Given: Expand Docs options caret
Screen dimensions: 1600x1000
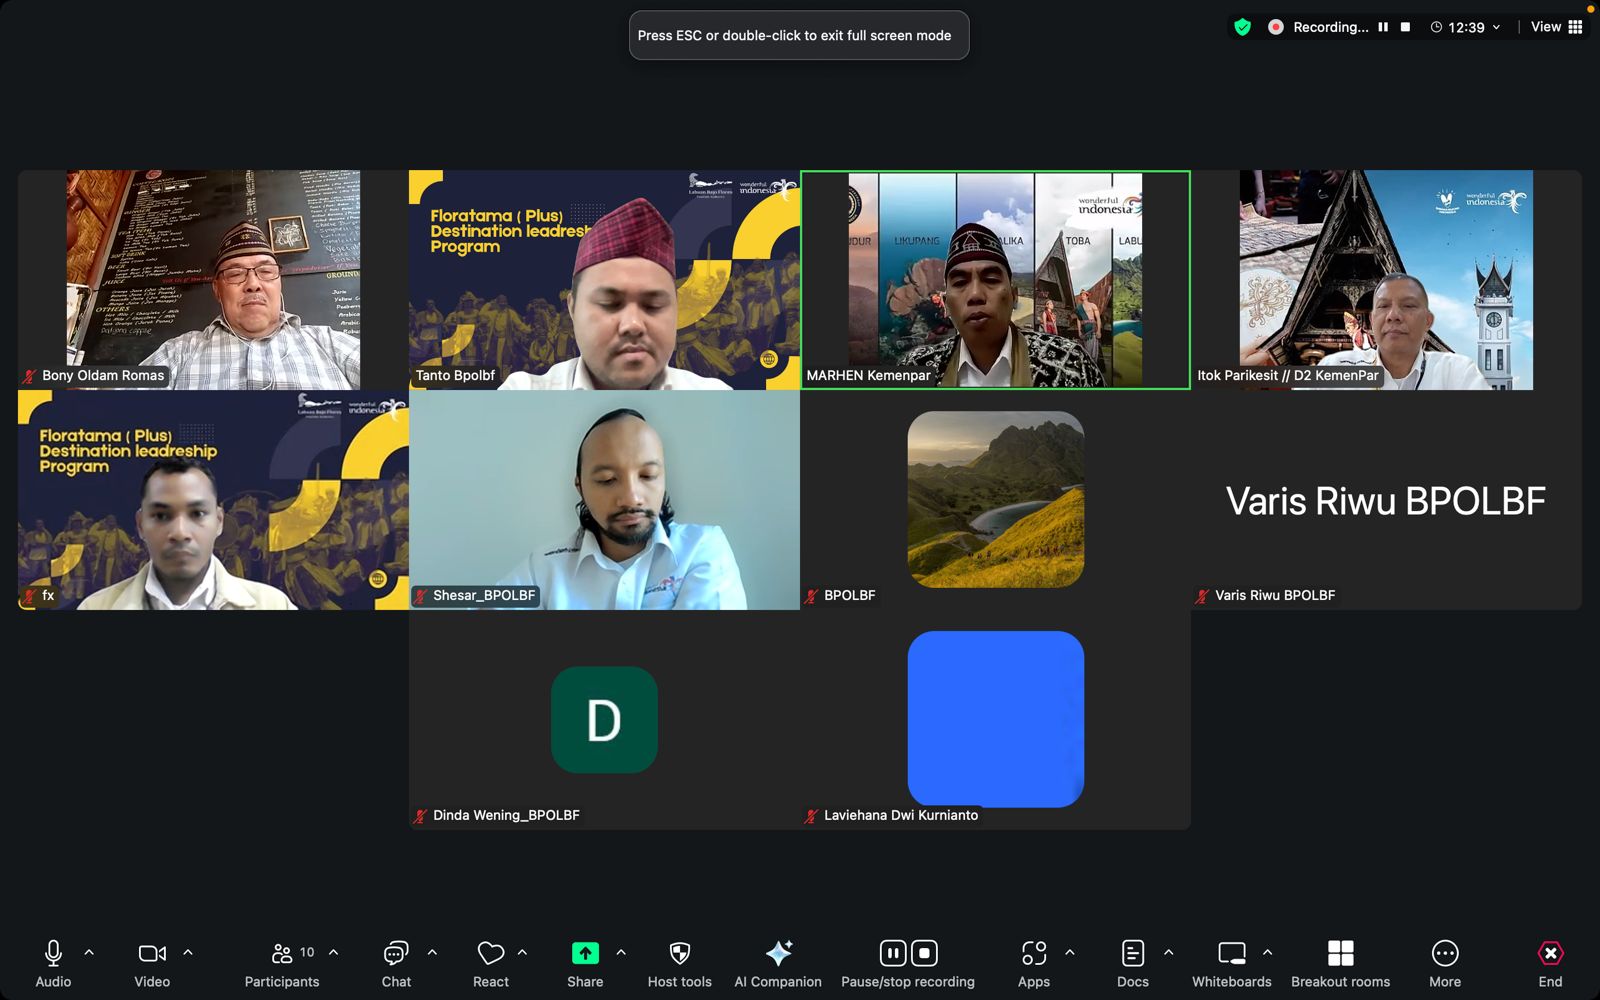Looking at the screenshot, I should click(1169, 953).
